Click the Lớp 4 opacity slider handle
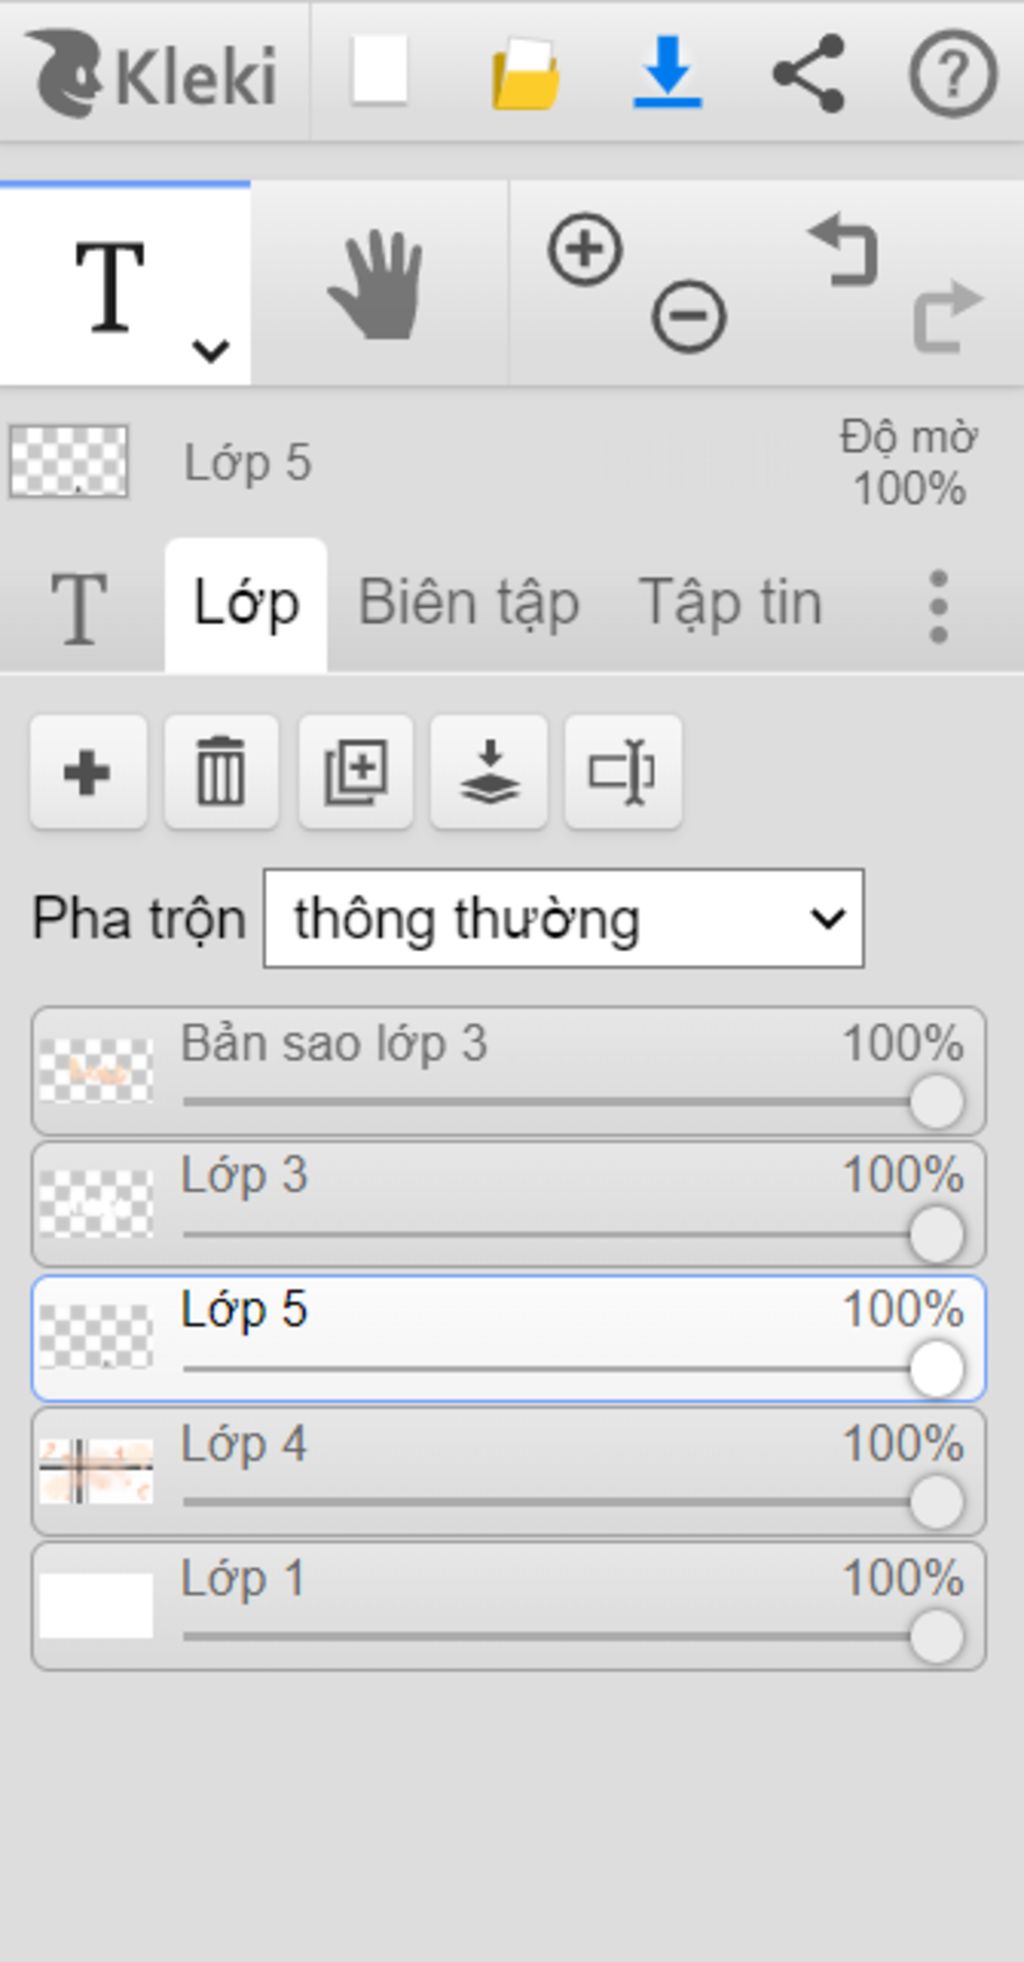Screen dimensions: 1024x1962 pyautogui.click(x=937, y=1502)
